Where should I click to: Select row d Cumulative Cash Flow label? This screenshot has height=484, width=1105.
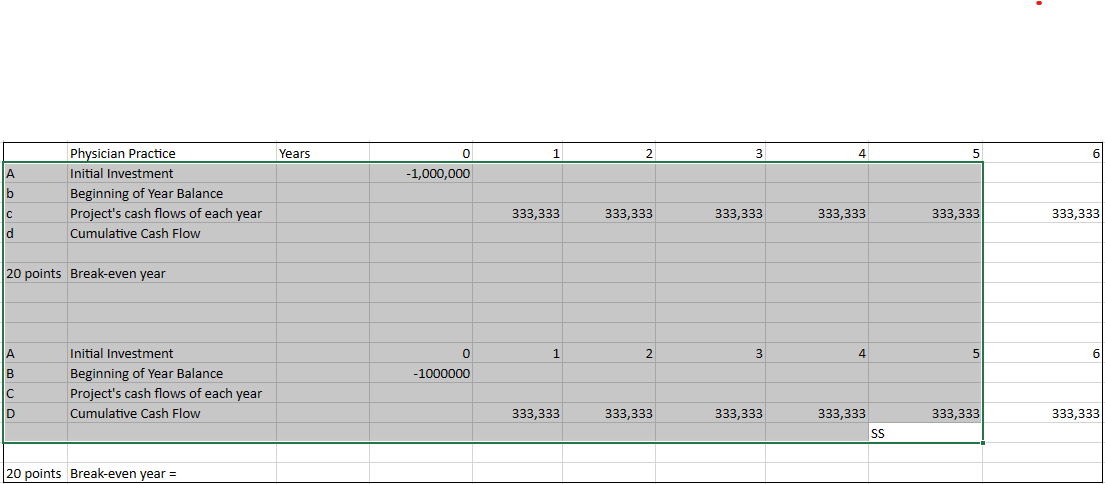point(172,233)
